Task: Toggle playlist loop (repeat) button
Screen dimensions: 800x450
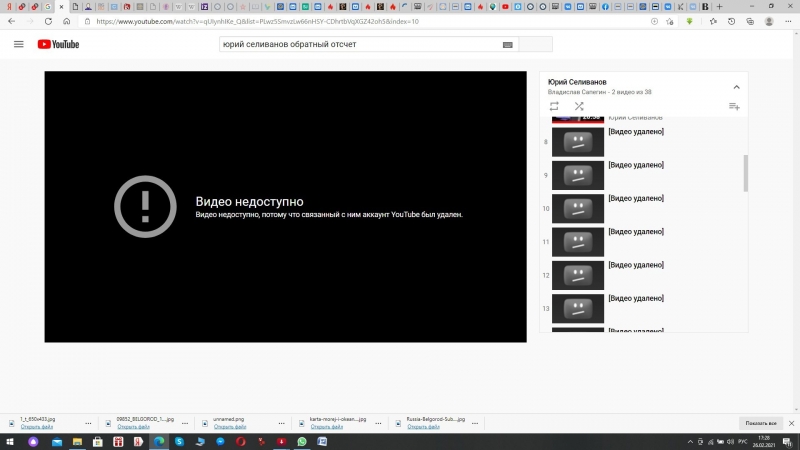Action: (554, 106)
